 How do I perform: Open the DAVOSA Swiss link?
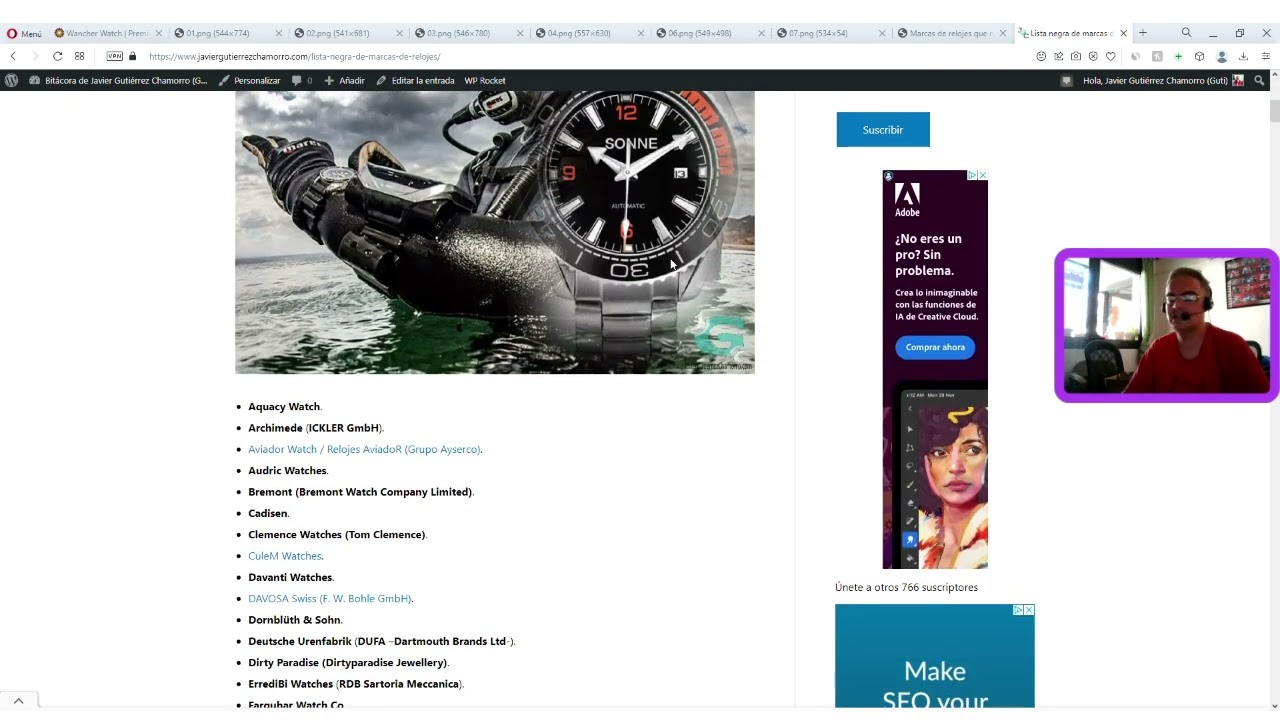coord(330,598)
